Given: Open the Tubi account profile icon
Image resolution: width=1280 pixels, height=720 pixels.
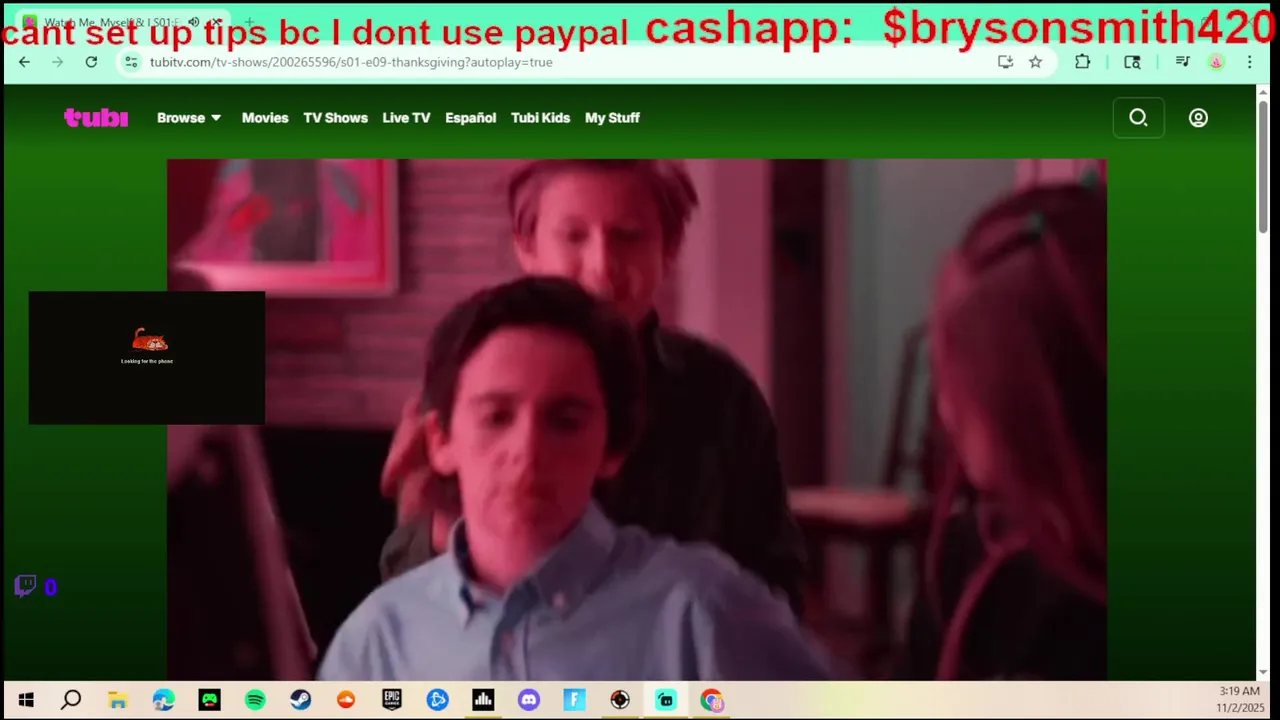Looking at the screenshot, I should pos(1198,118).
